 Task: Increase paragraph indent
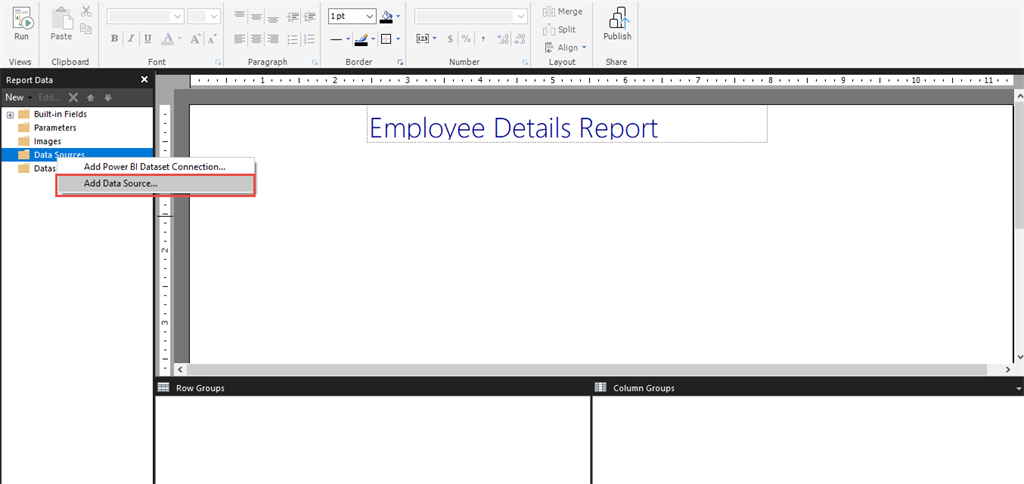310,16
